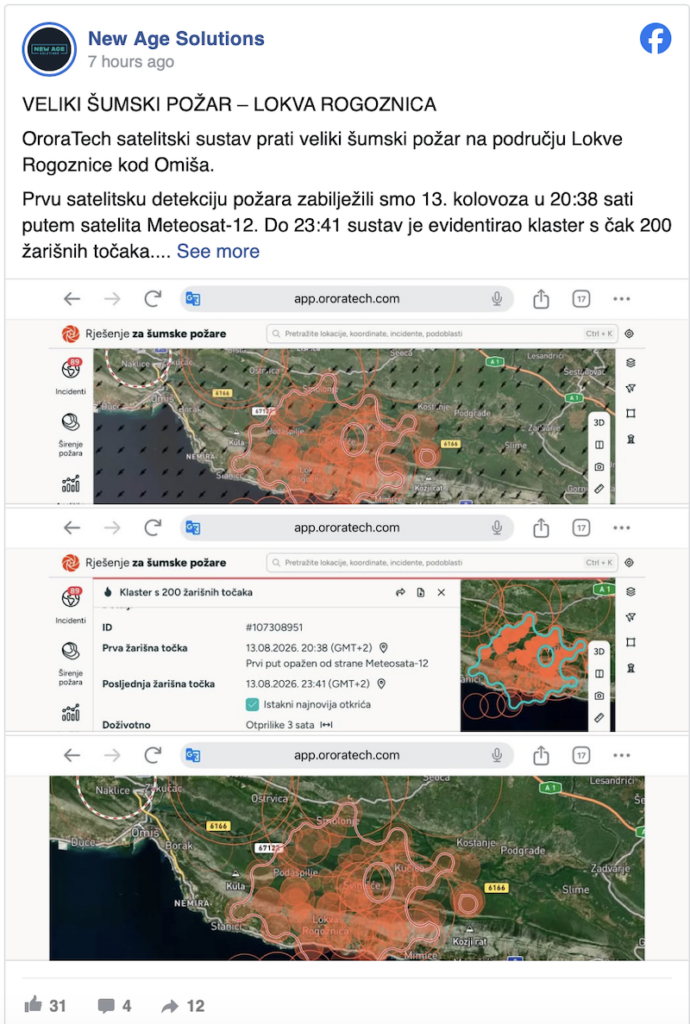Expand the post with 'See more'
This screenshot has height=1024, width=690.
click(x=218, y=251)
